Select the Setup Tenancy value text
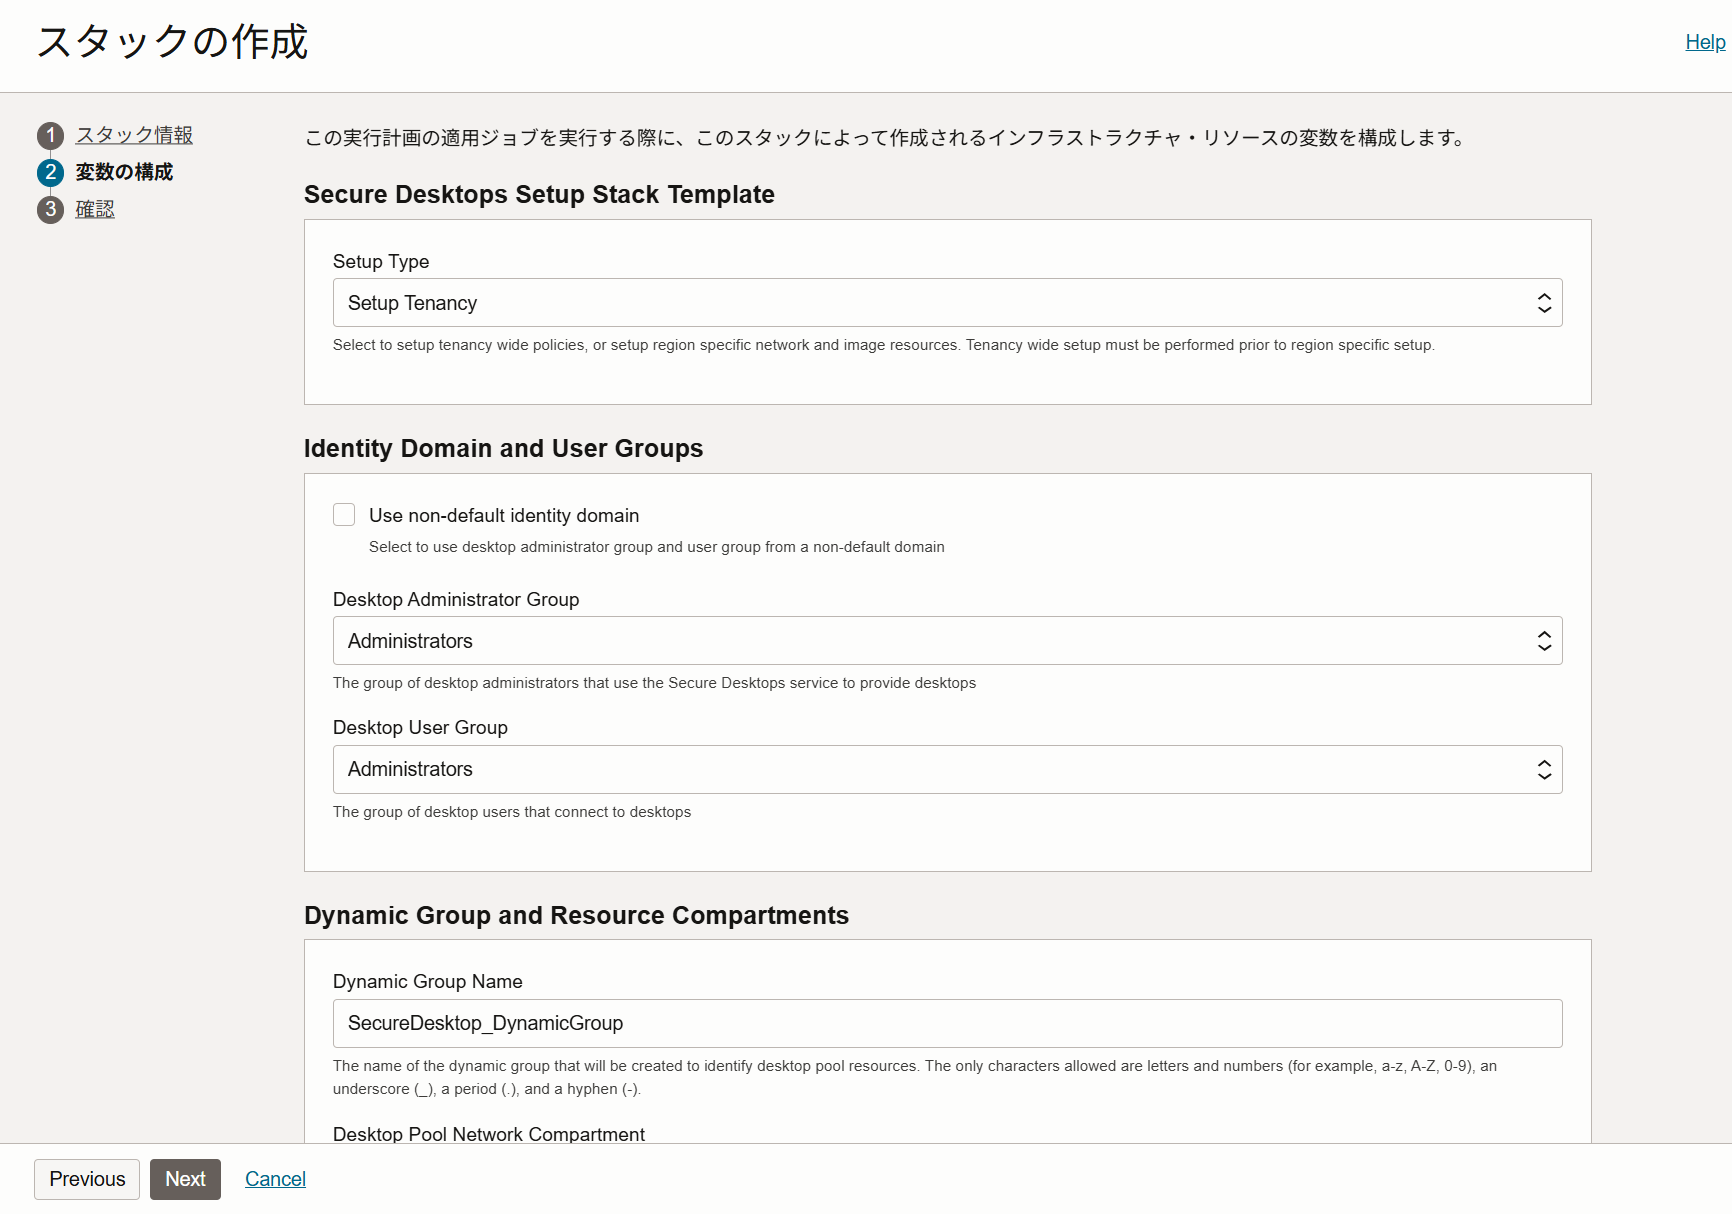 coord(411,302)
